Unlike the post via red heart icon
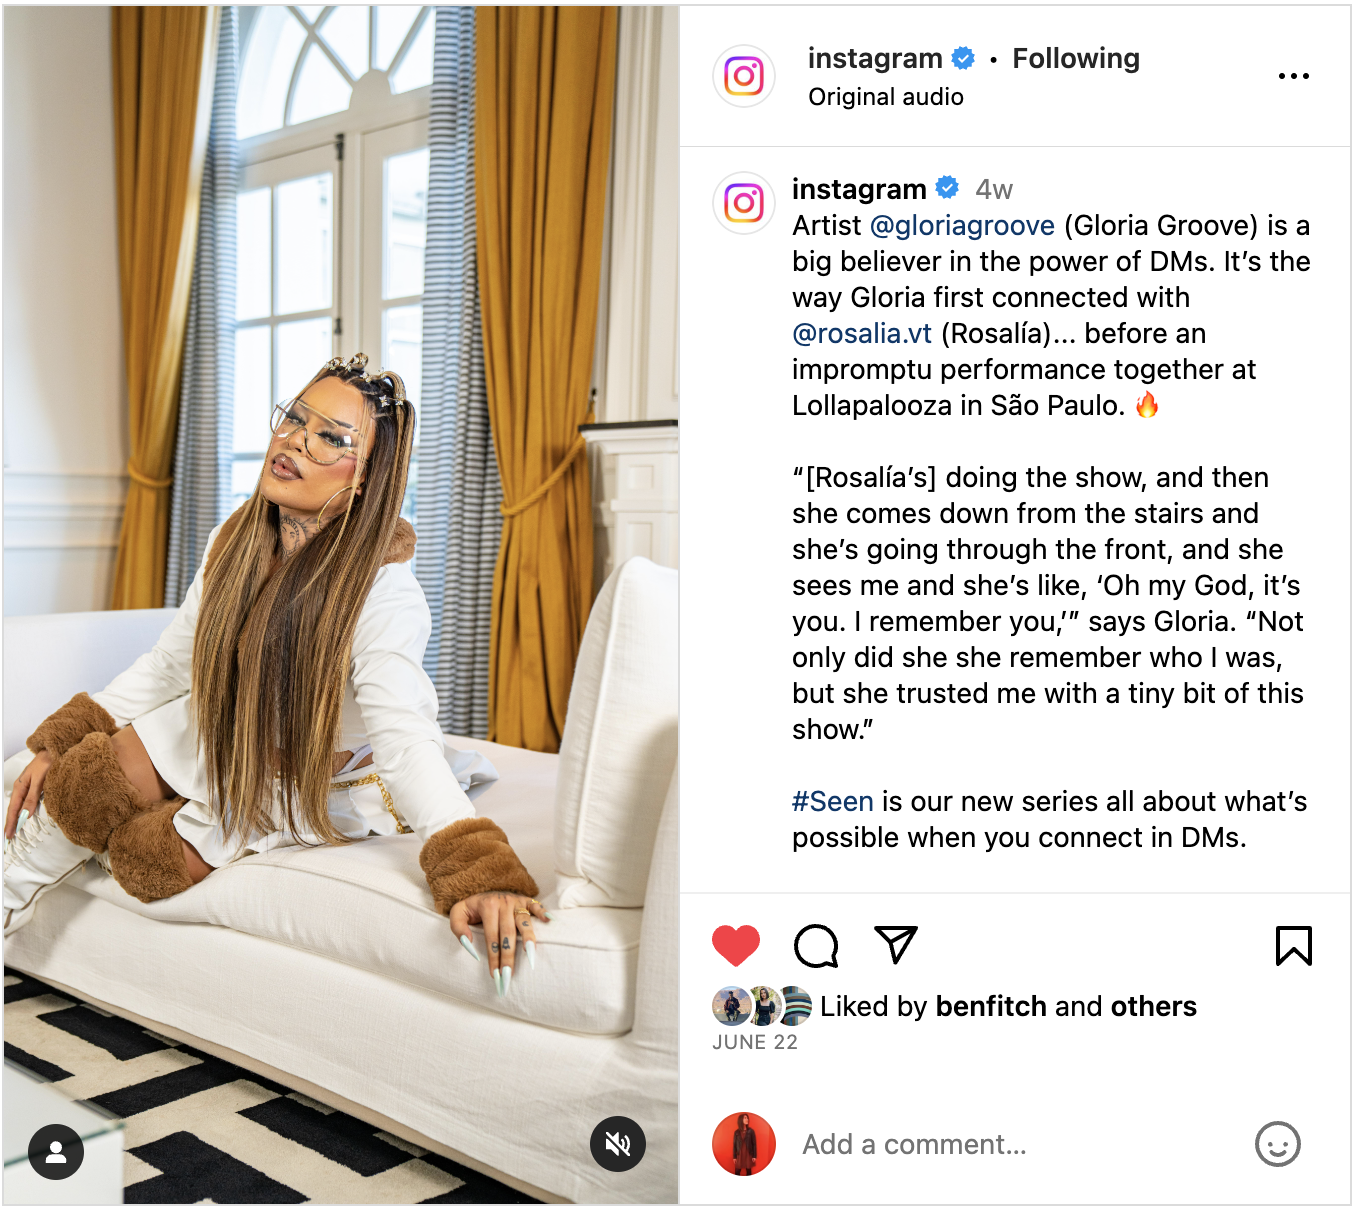This screenshot has width=1356, height=1214. click(736, 946)
